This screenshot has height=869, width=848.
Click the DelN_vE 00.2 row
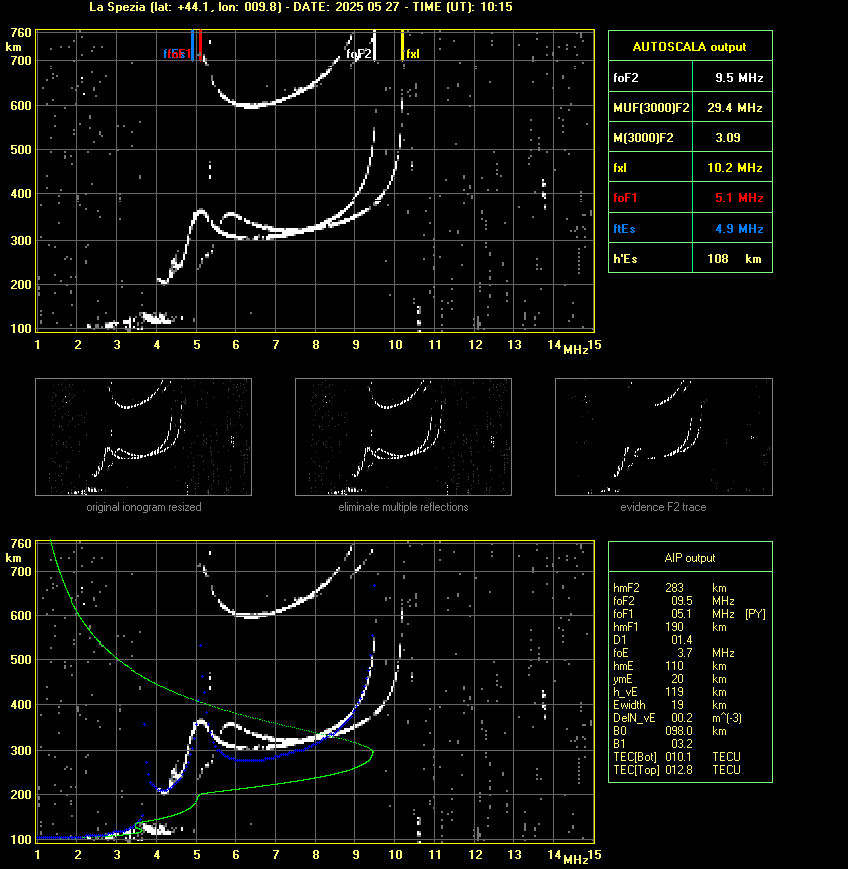tap(677, 718)
